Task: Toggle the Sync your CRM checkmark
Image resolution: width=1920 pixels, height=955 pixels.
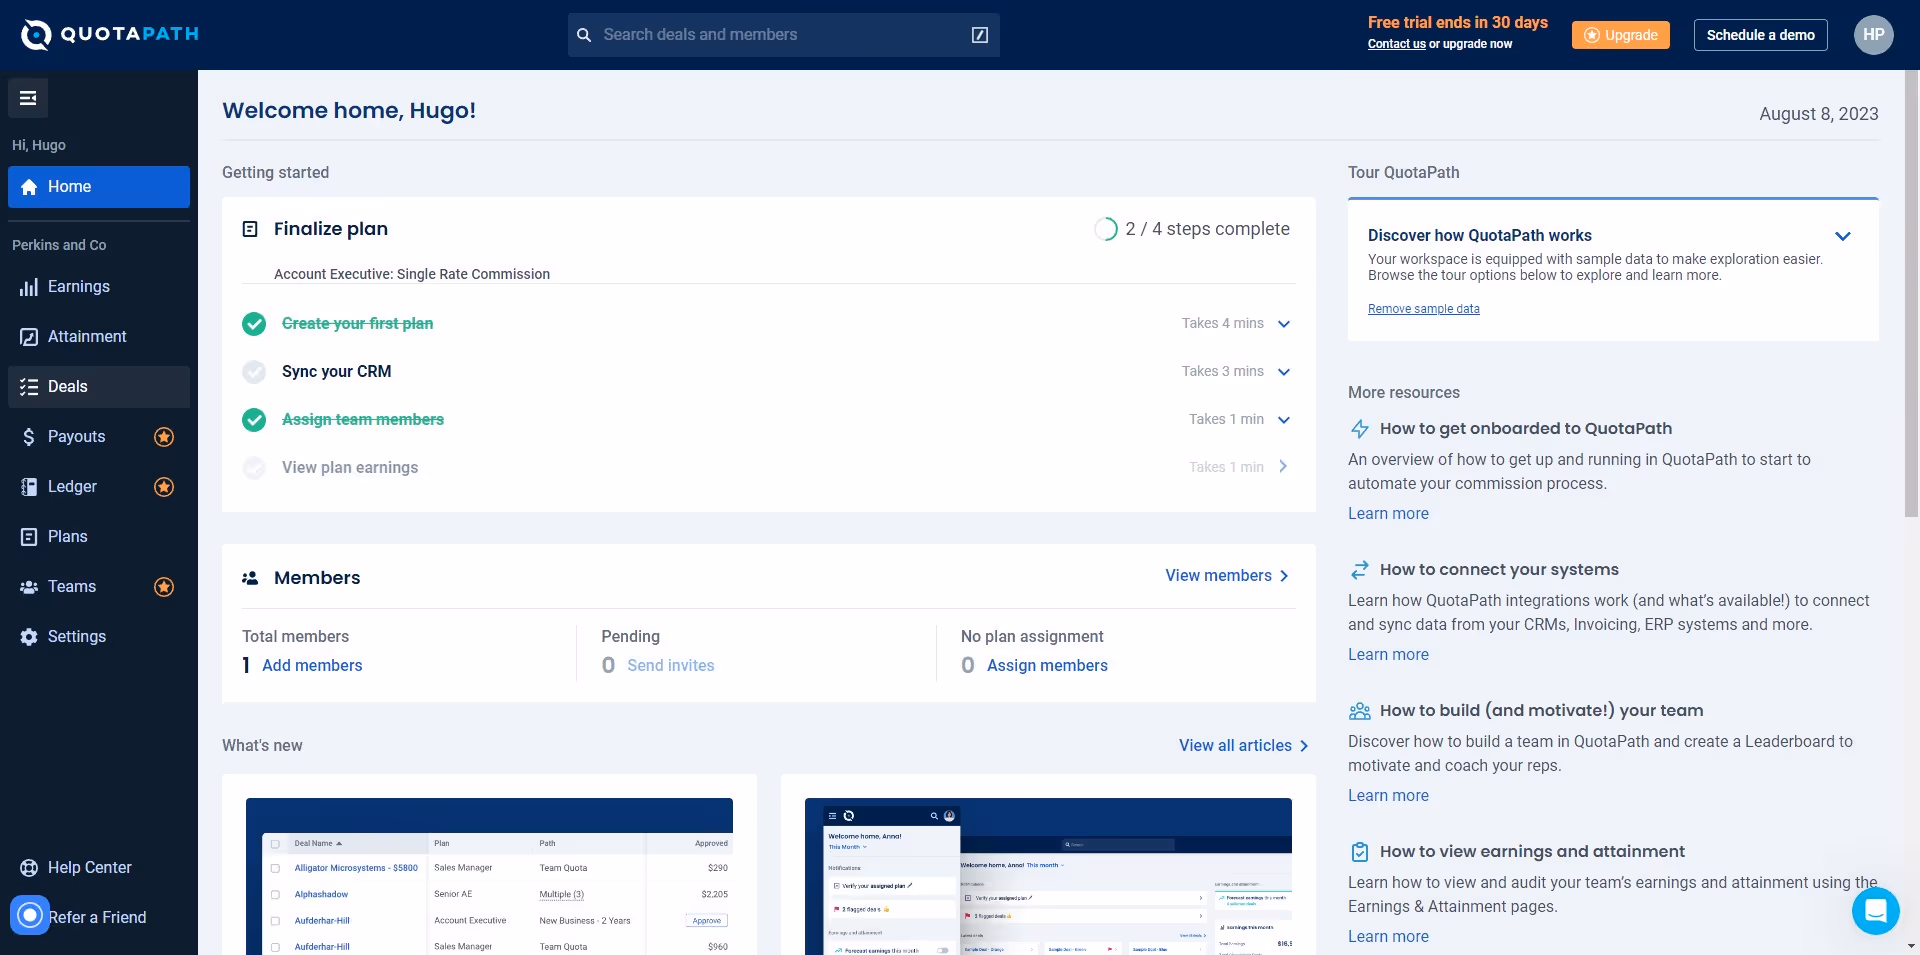Action: (x=254, y=372)
